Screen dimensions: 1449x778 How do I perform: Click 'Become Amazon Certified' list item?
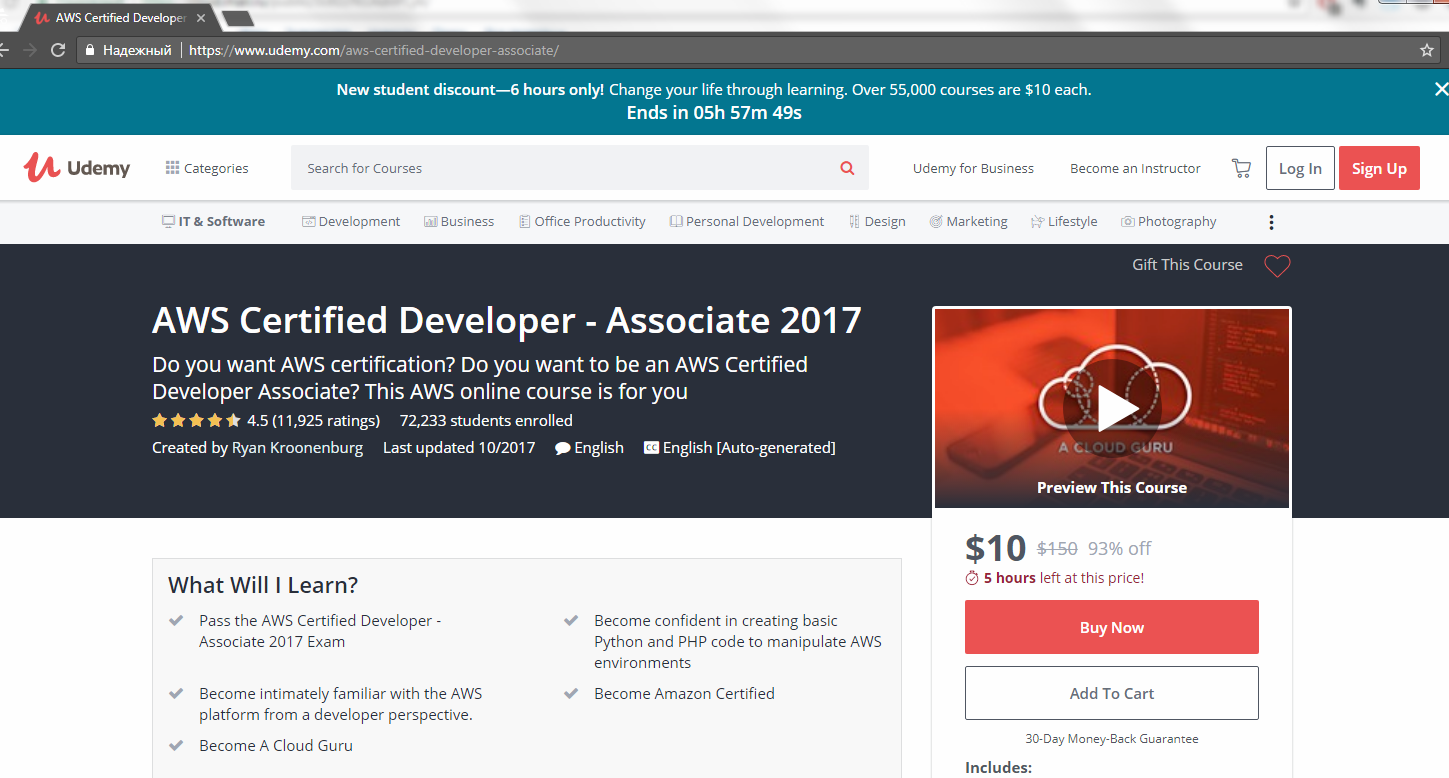684,693
